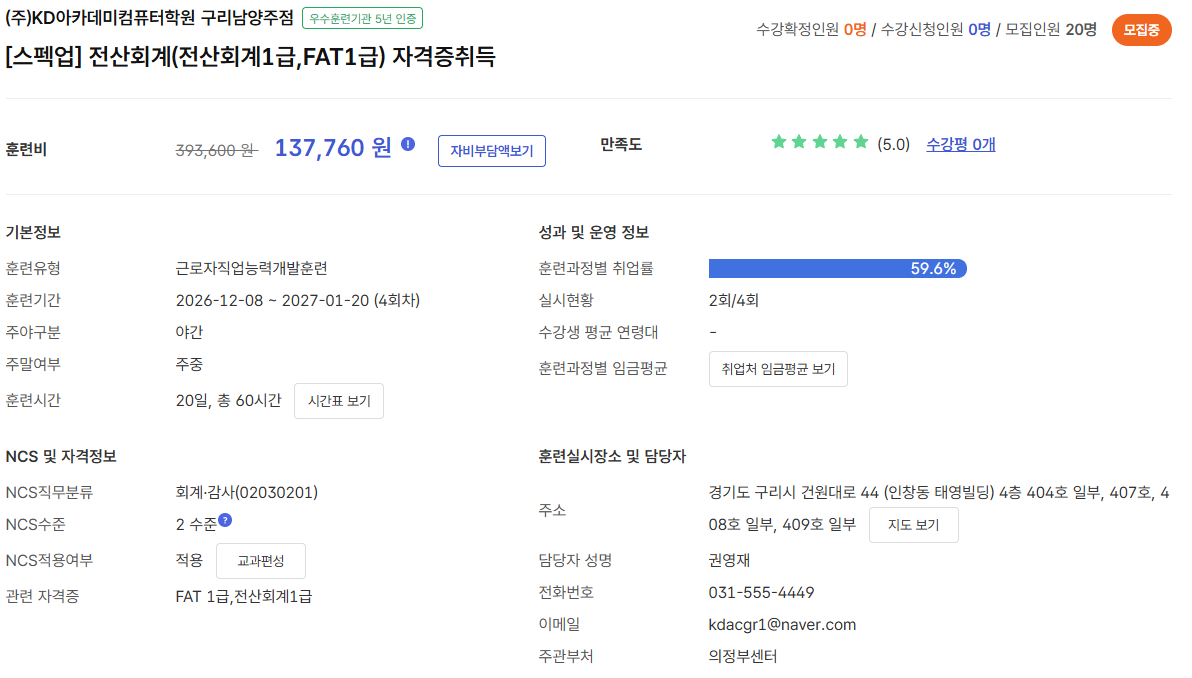Click the phone number 031-555-4449

pyautogui.click(x=761, y=593)
